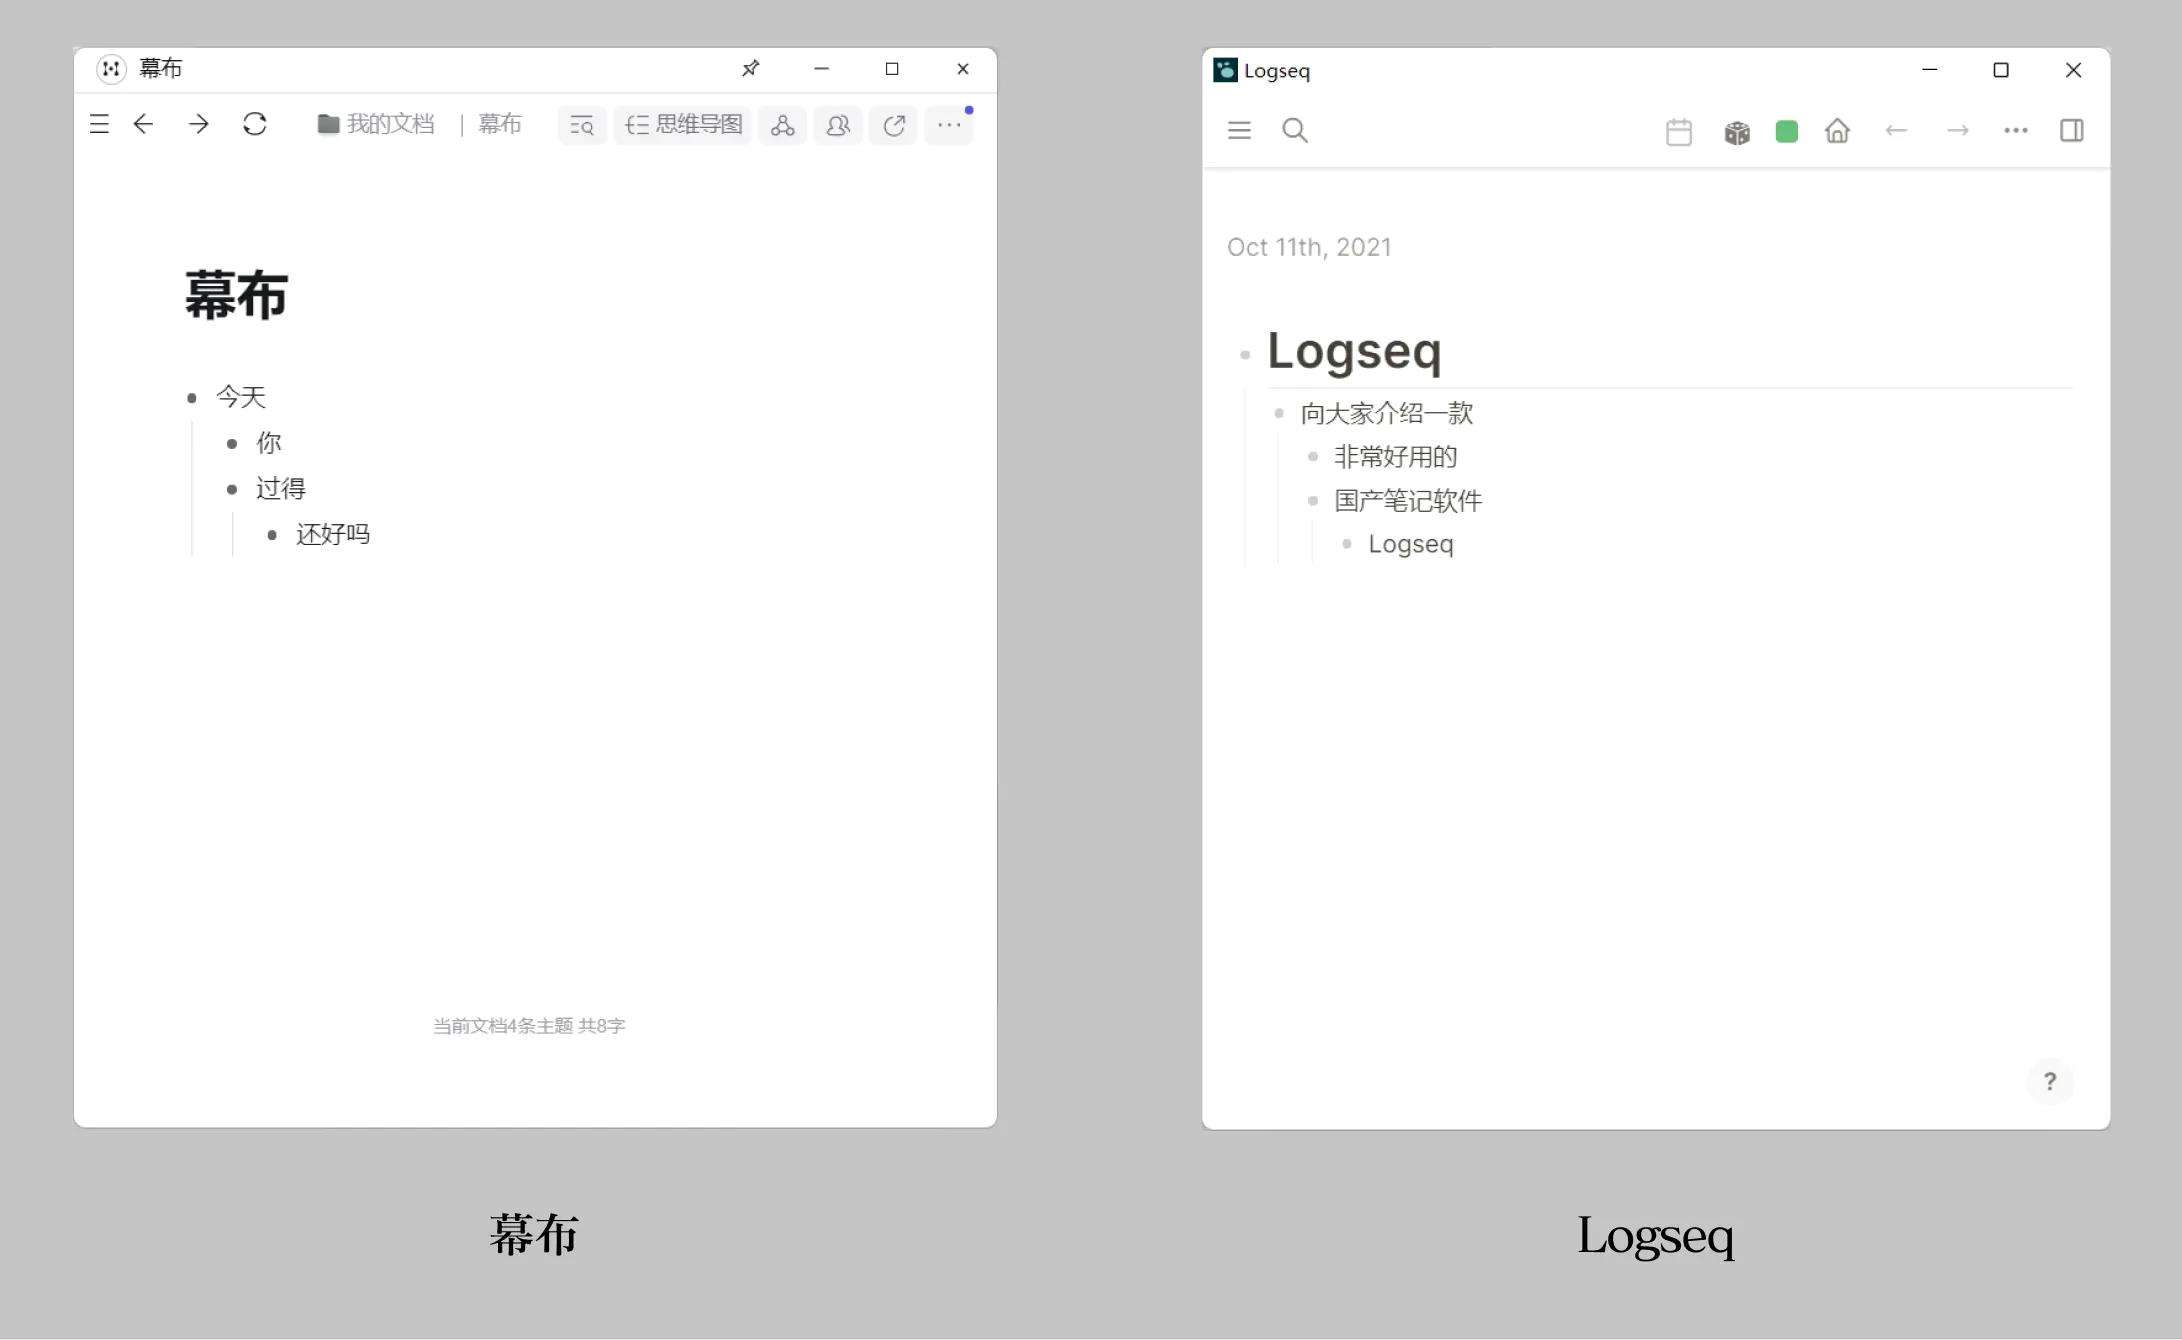
Task: Navigate back in Logseq
Action: coord(1896,131)
